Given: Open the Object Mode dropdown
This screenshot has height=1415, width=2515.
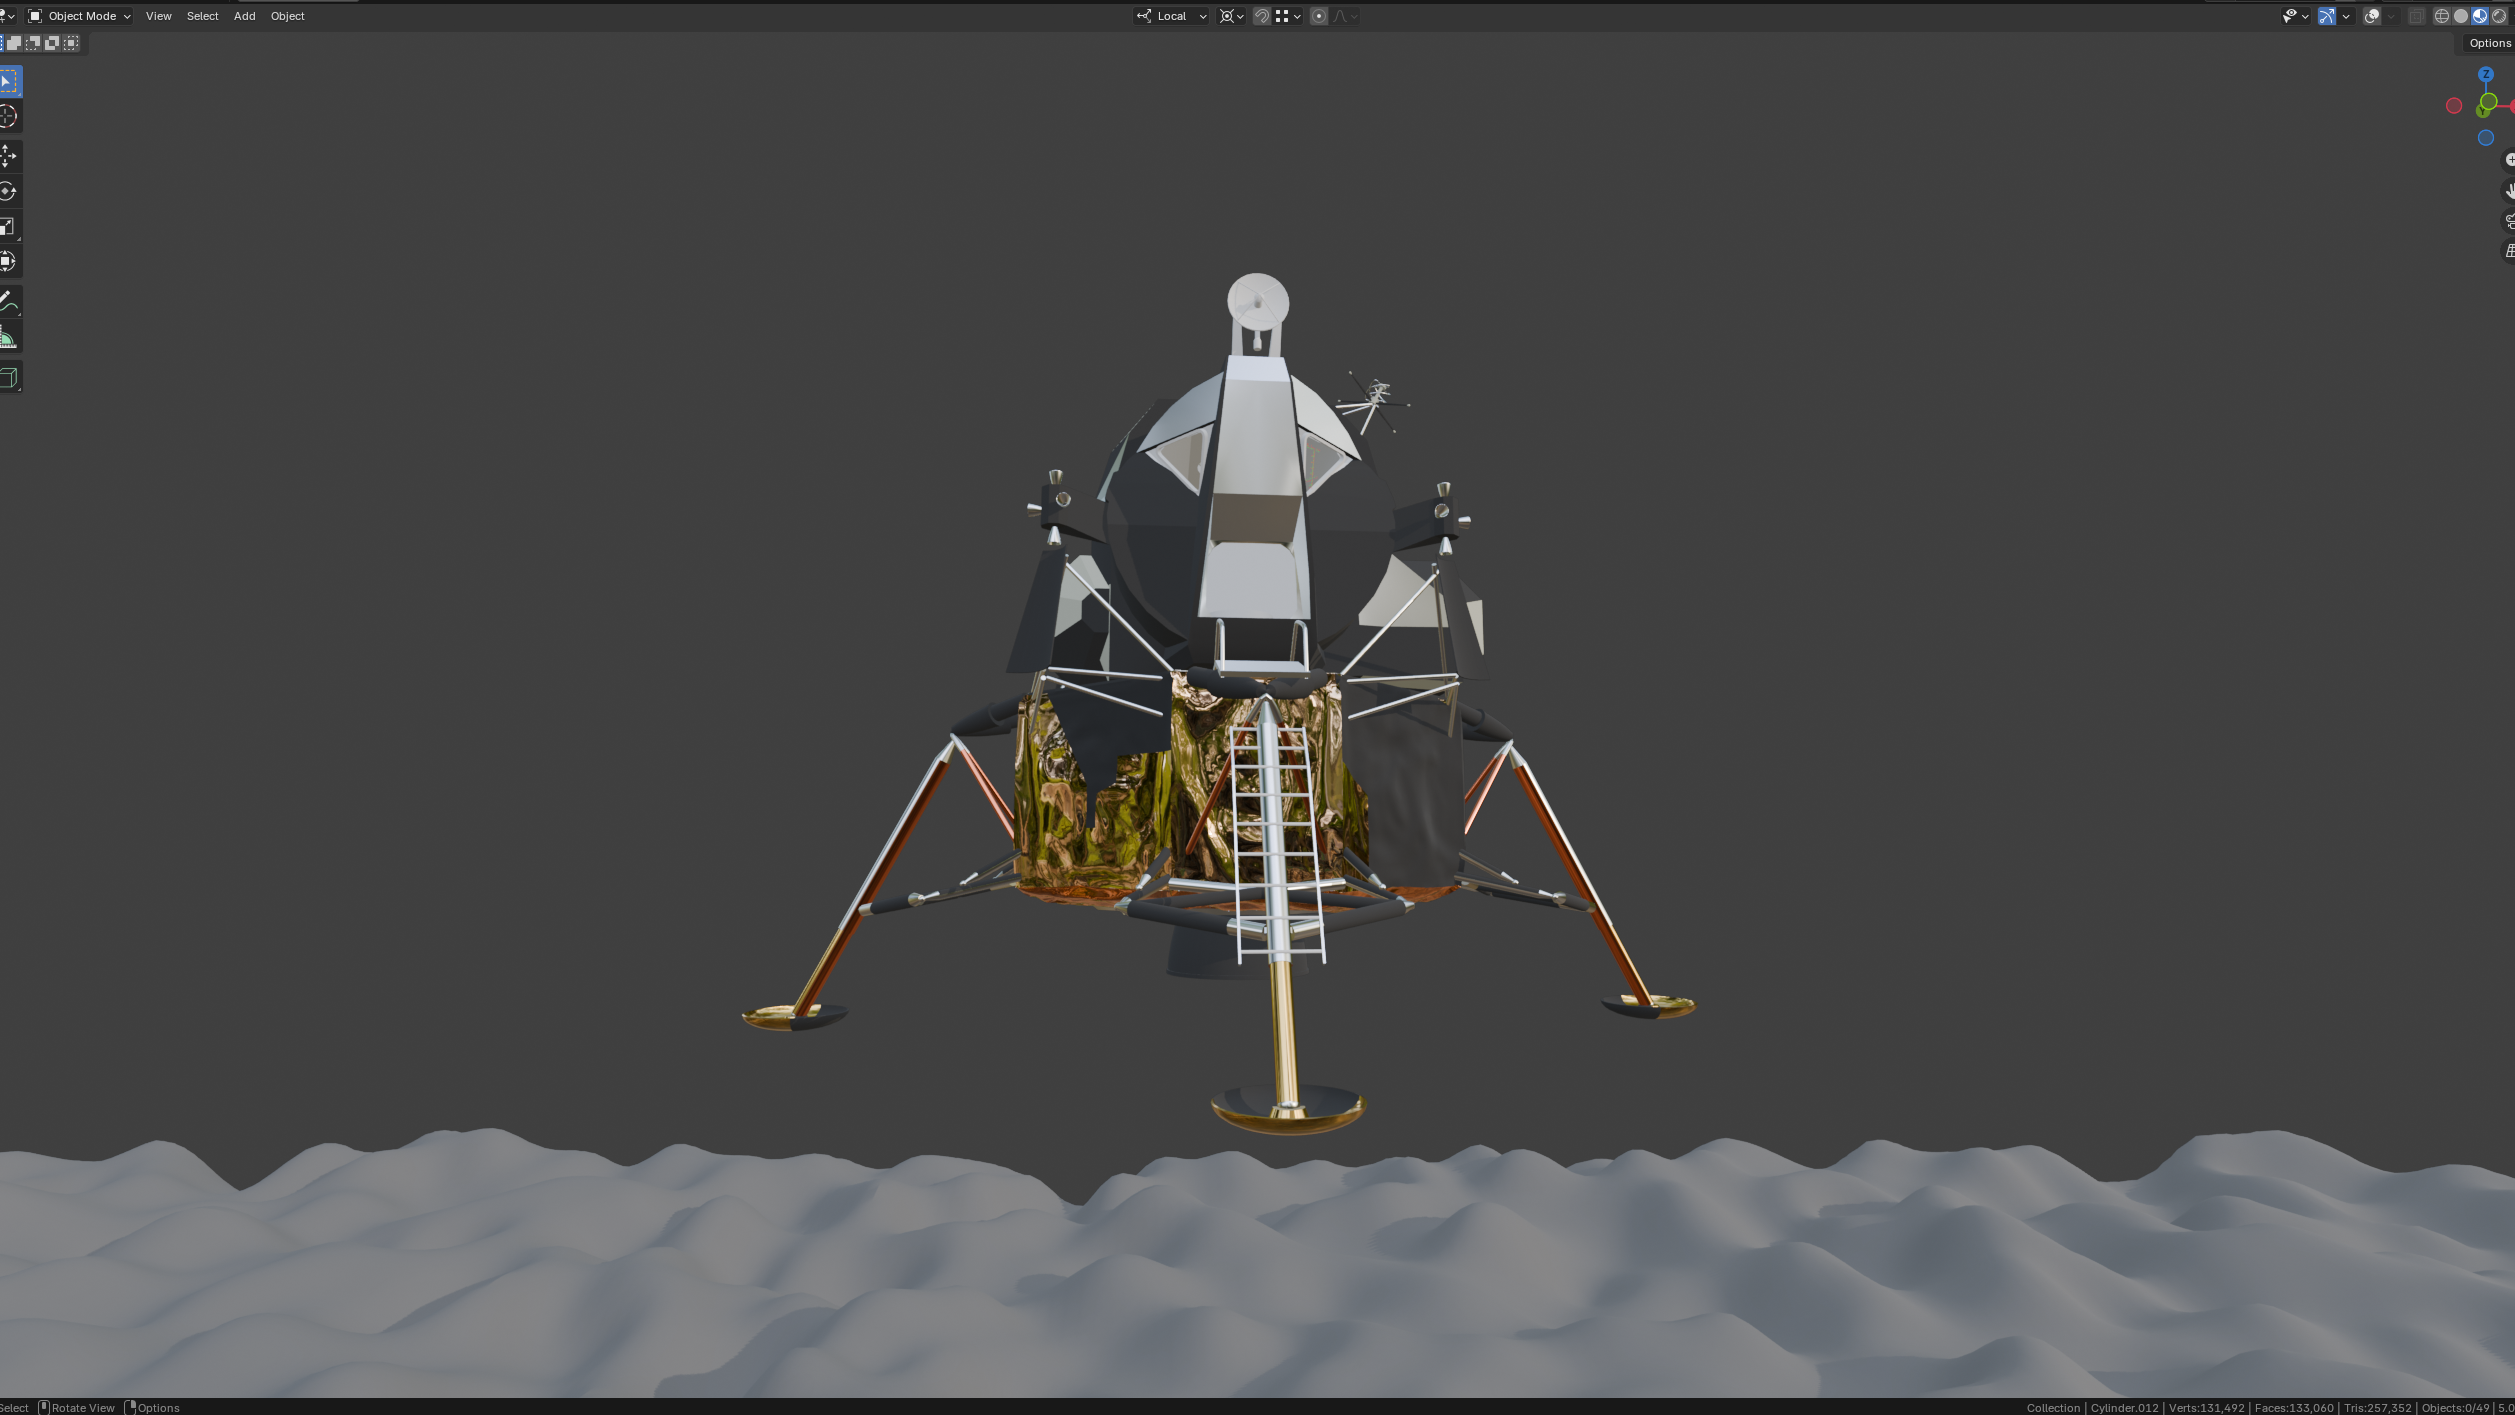Looking at the screenshot, I should click(x=80, y=16).
